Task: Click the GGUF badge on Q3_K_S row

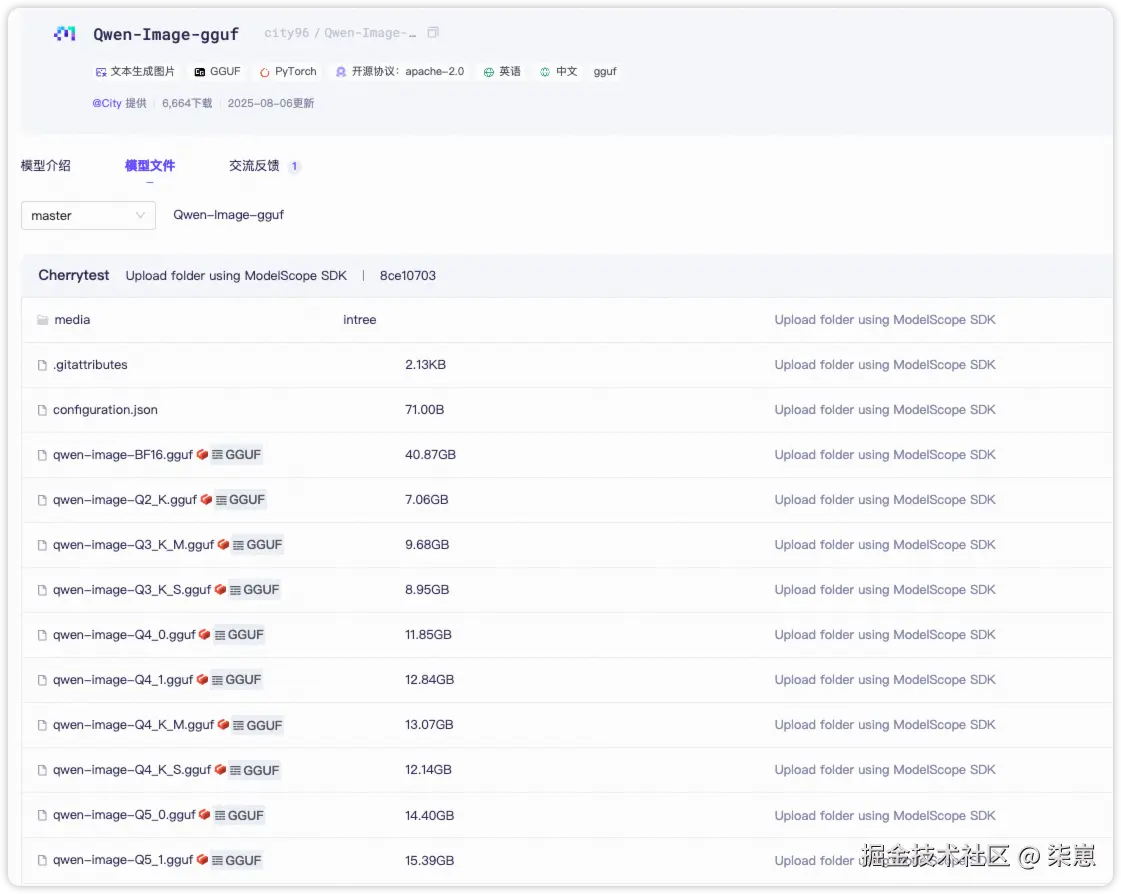Action: (x=255, y=590)
